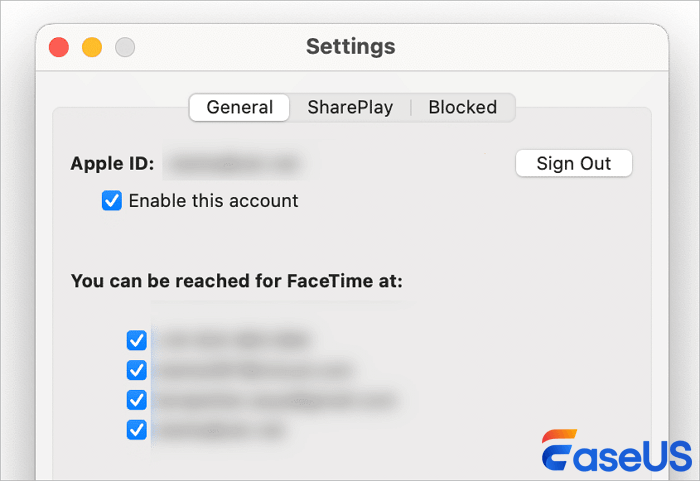Open the SharePlay tab

click(x=350, y=107)
